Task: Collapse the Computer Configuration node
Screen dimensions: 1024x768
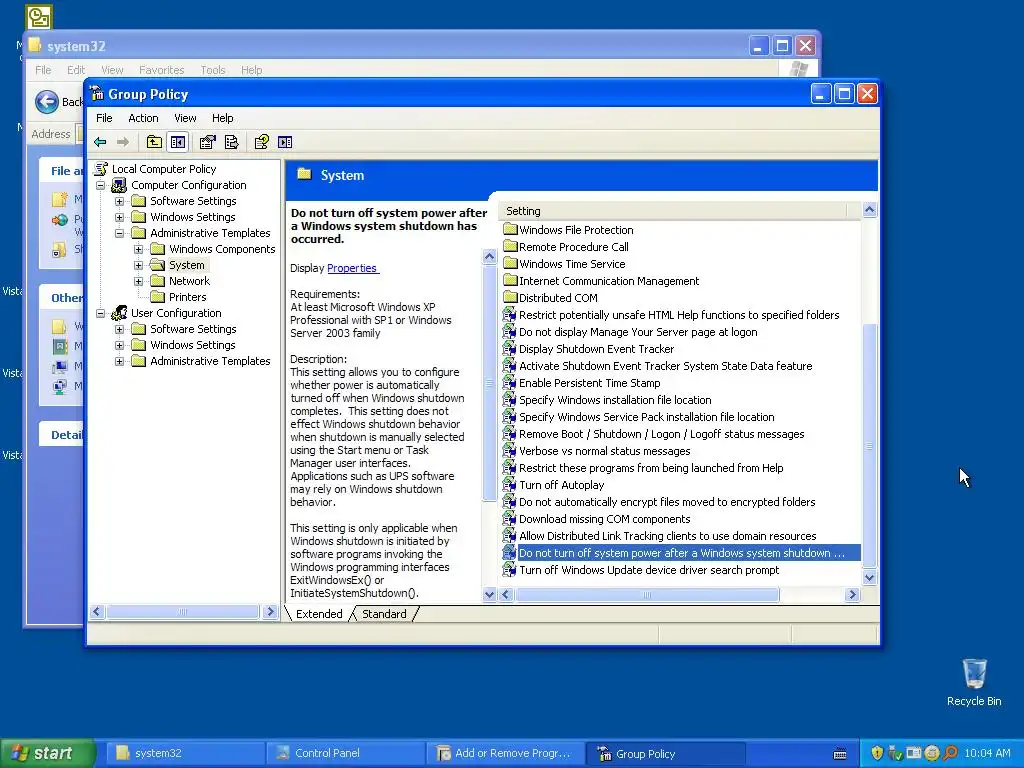Action: tap(101, 185)
